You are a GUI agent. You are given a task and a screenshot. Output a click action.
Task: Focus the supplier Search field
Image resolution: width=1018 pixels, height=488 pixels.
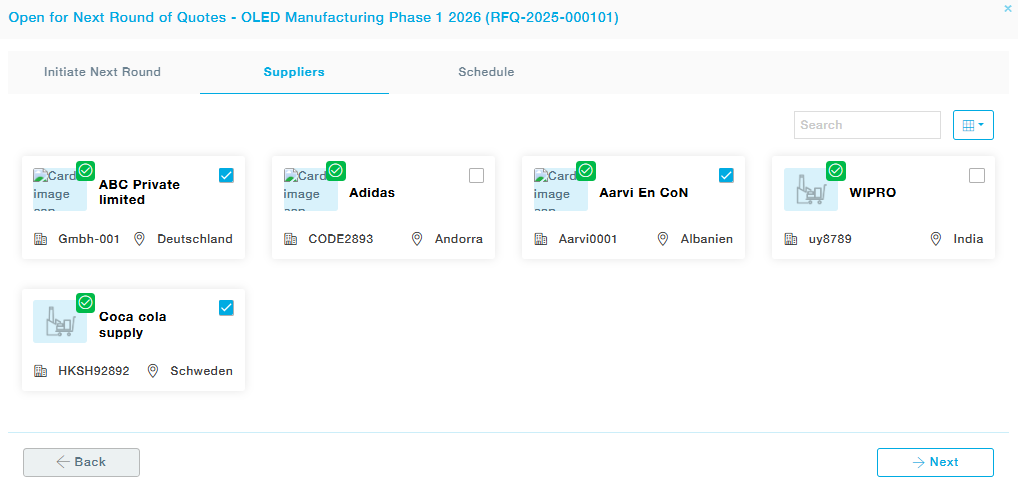(866, 125)
